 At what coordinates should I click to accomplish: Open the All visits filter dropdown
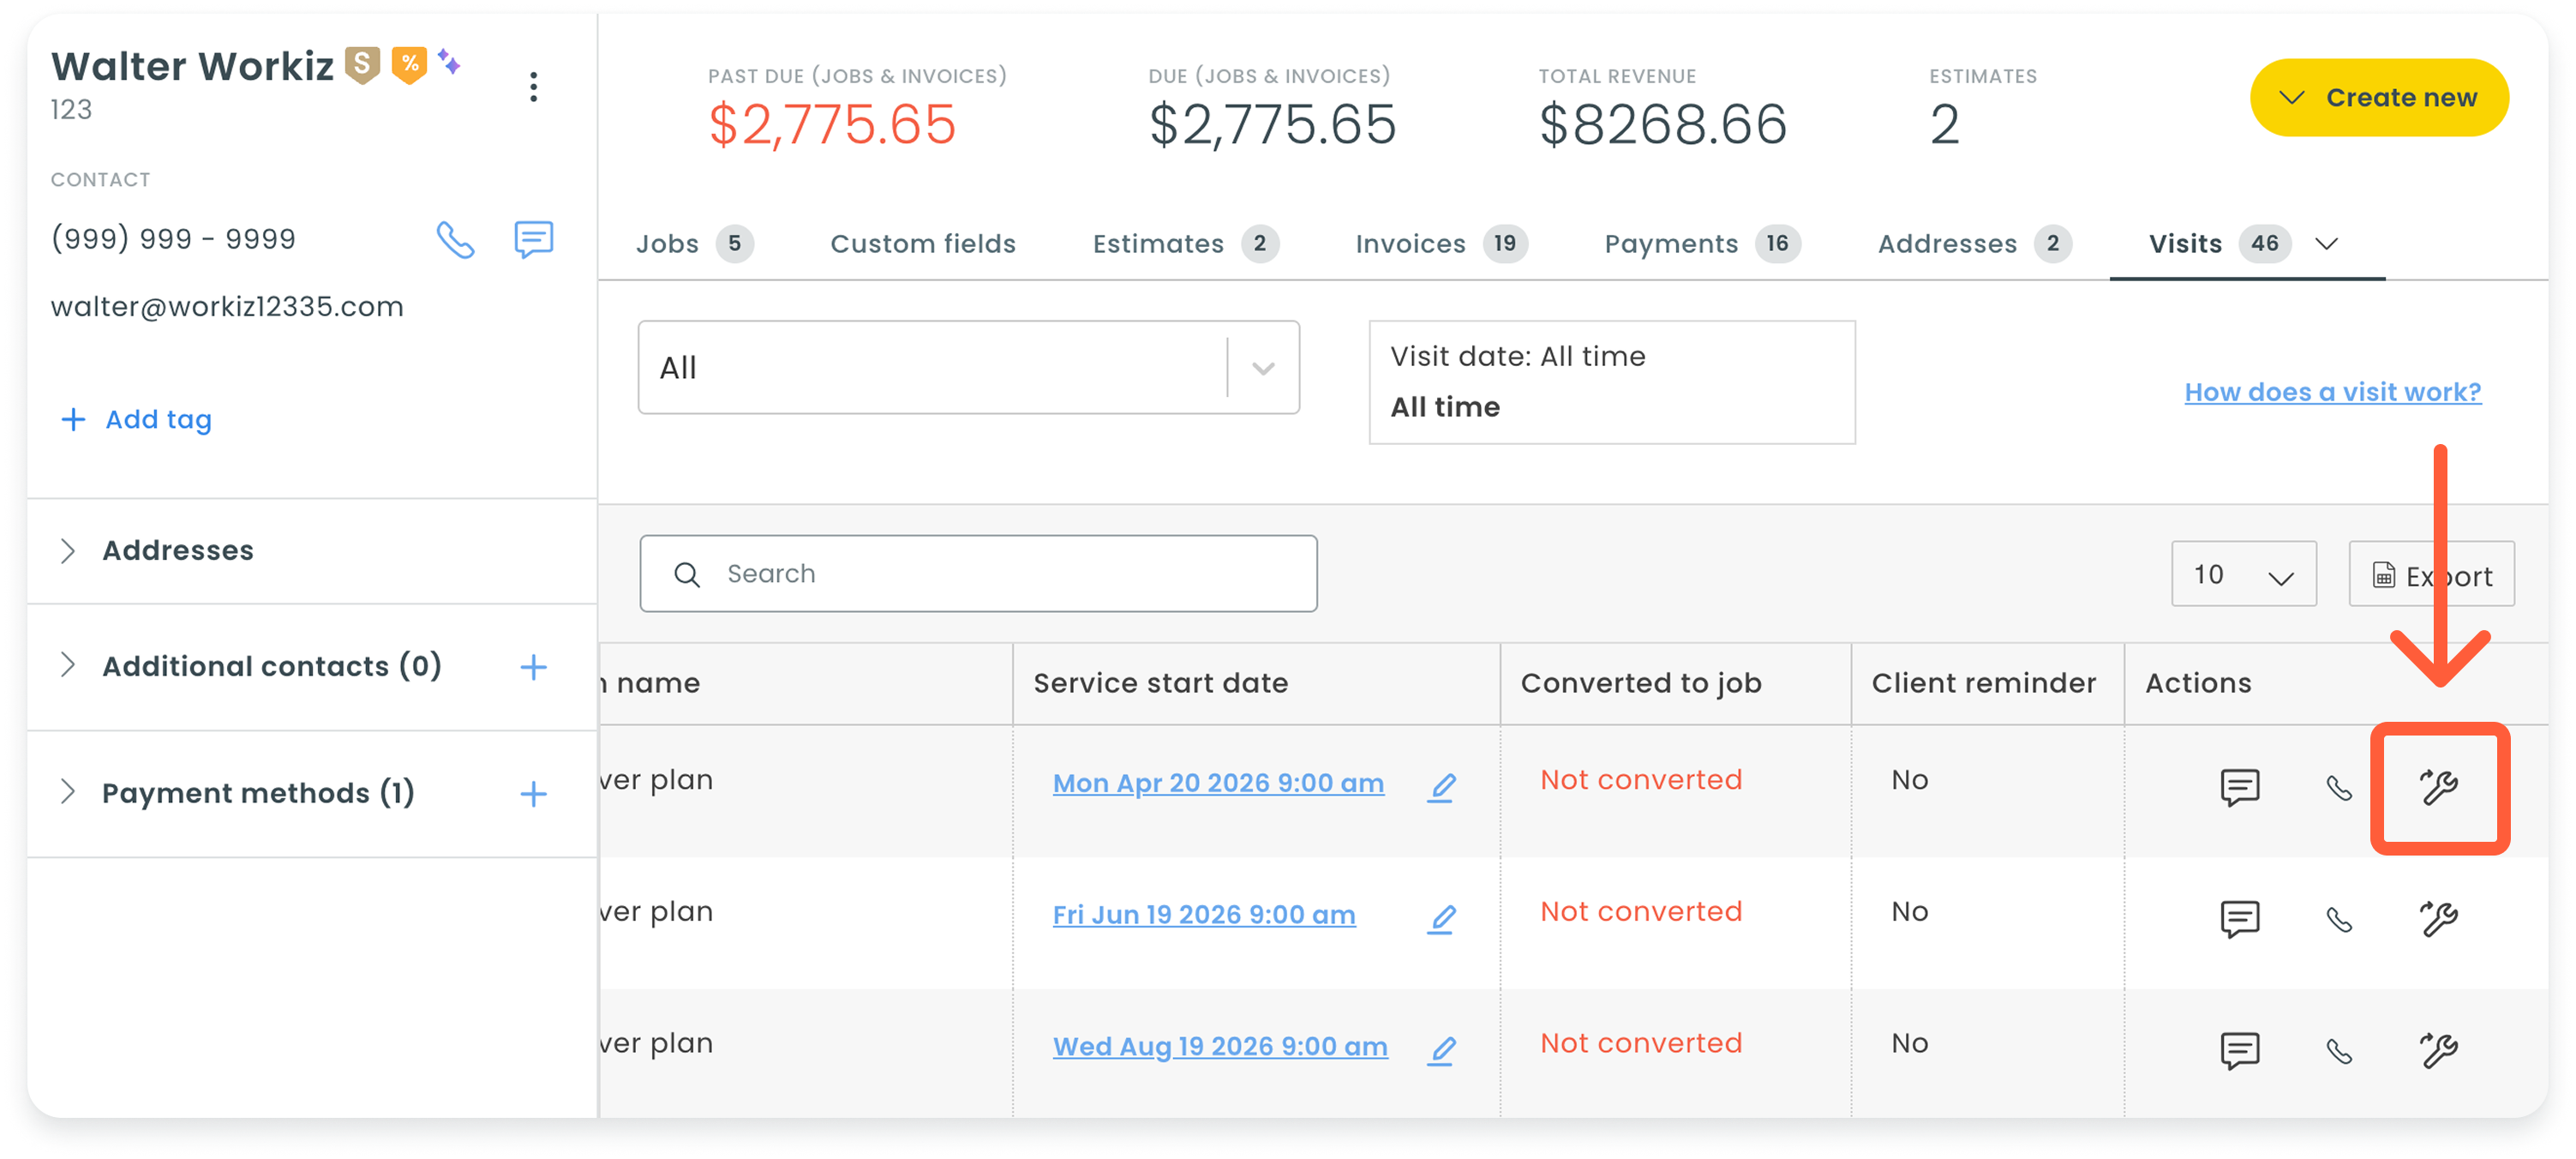click(968, 367)
